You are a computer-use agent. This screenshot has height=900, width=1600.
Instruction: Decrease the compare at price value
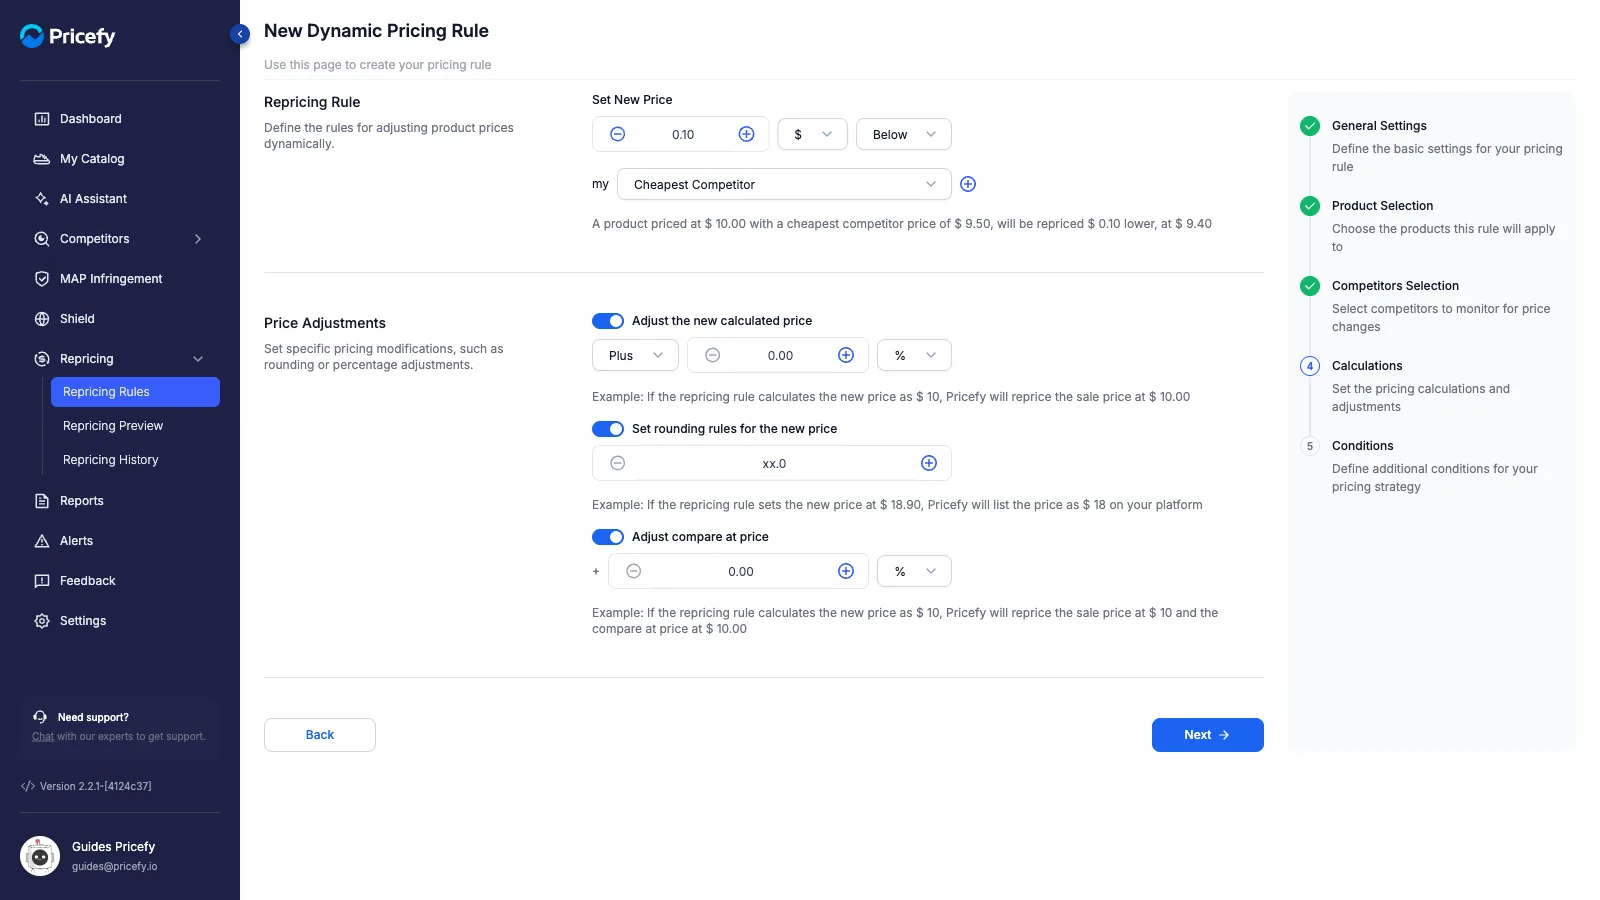(634, 571)
